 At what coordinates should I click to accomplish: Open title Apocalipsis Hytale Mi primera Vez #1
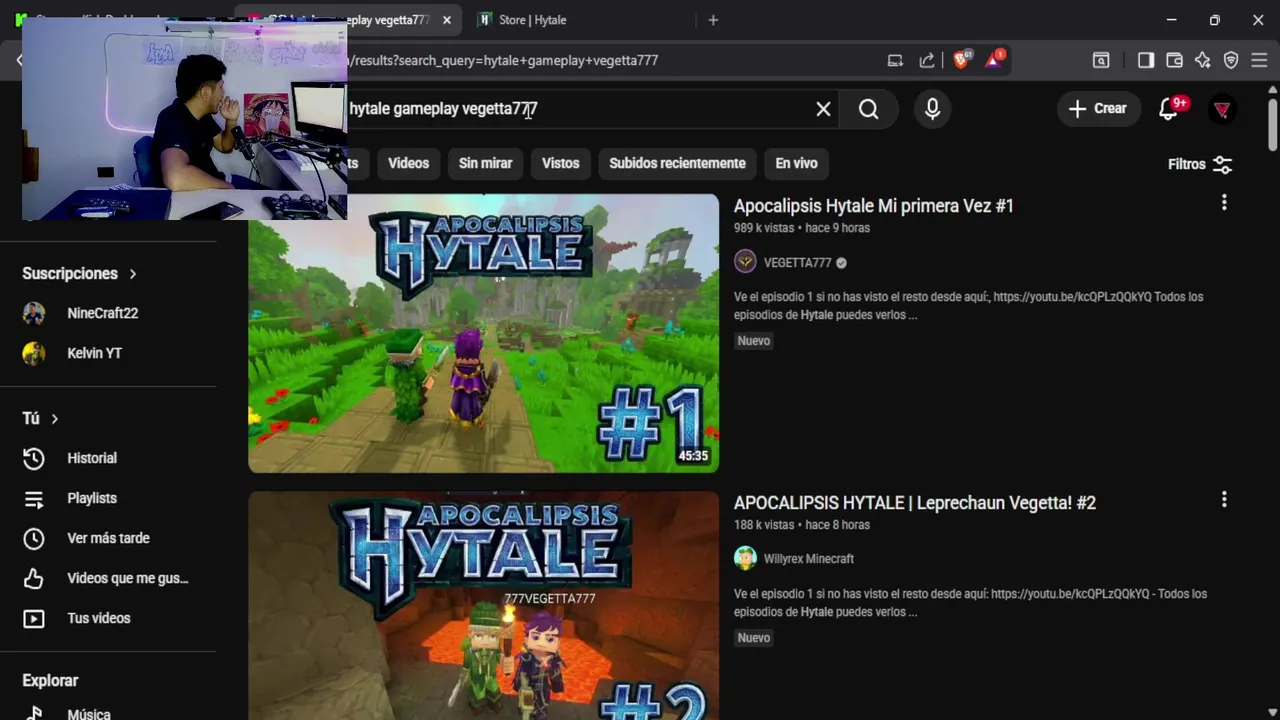click(873, 206)
